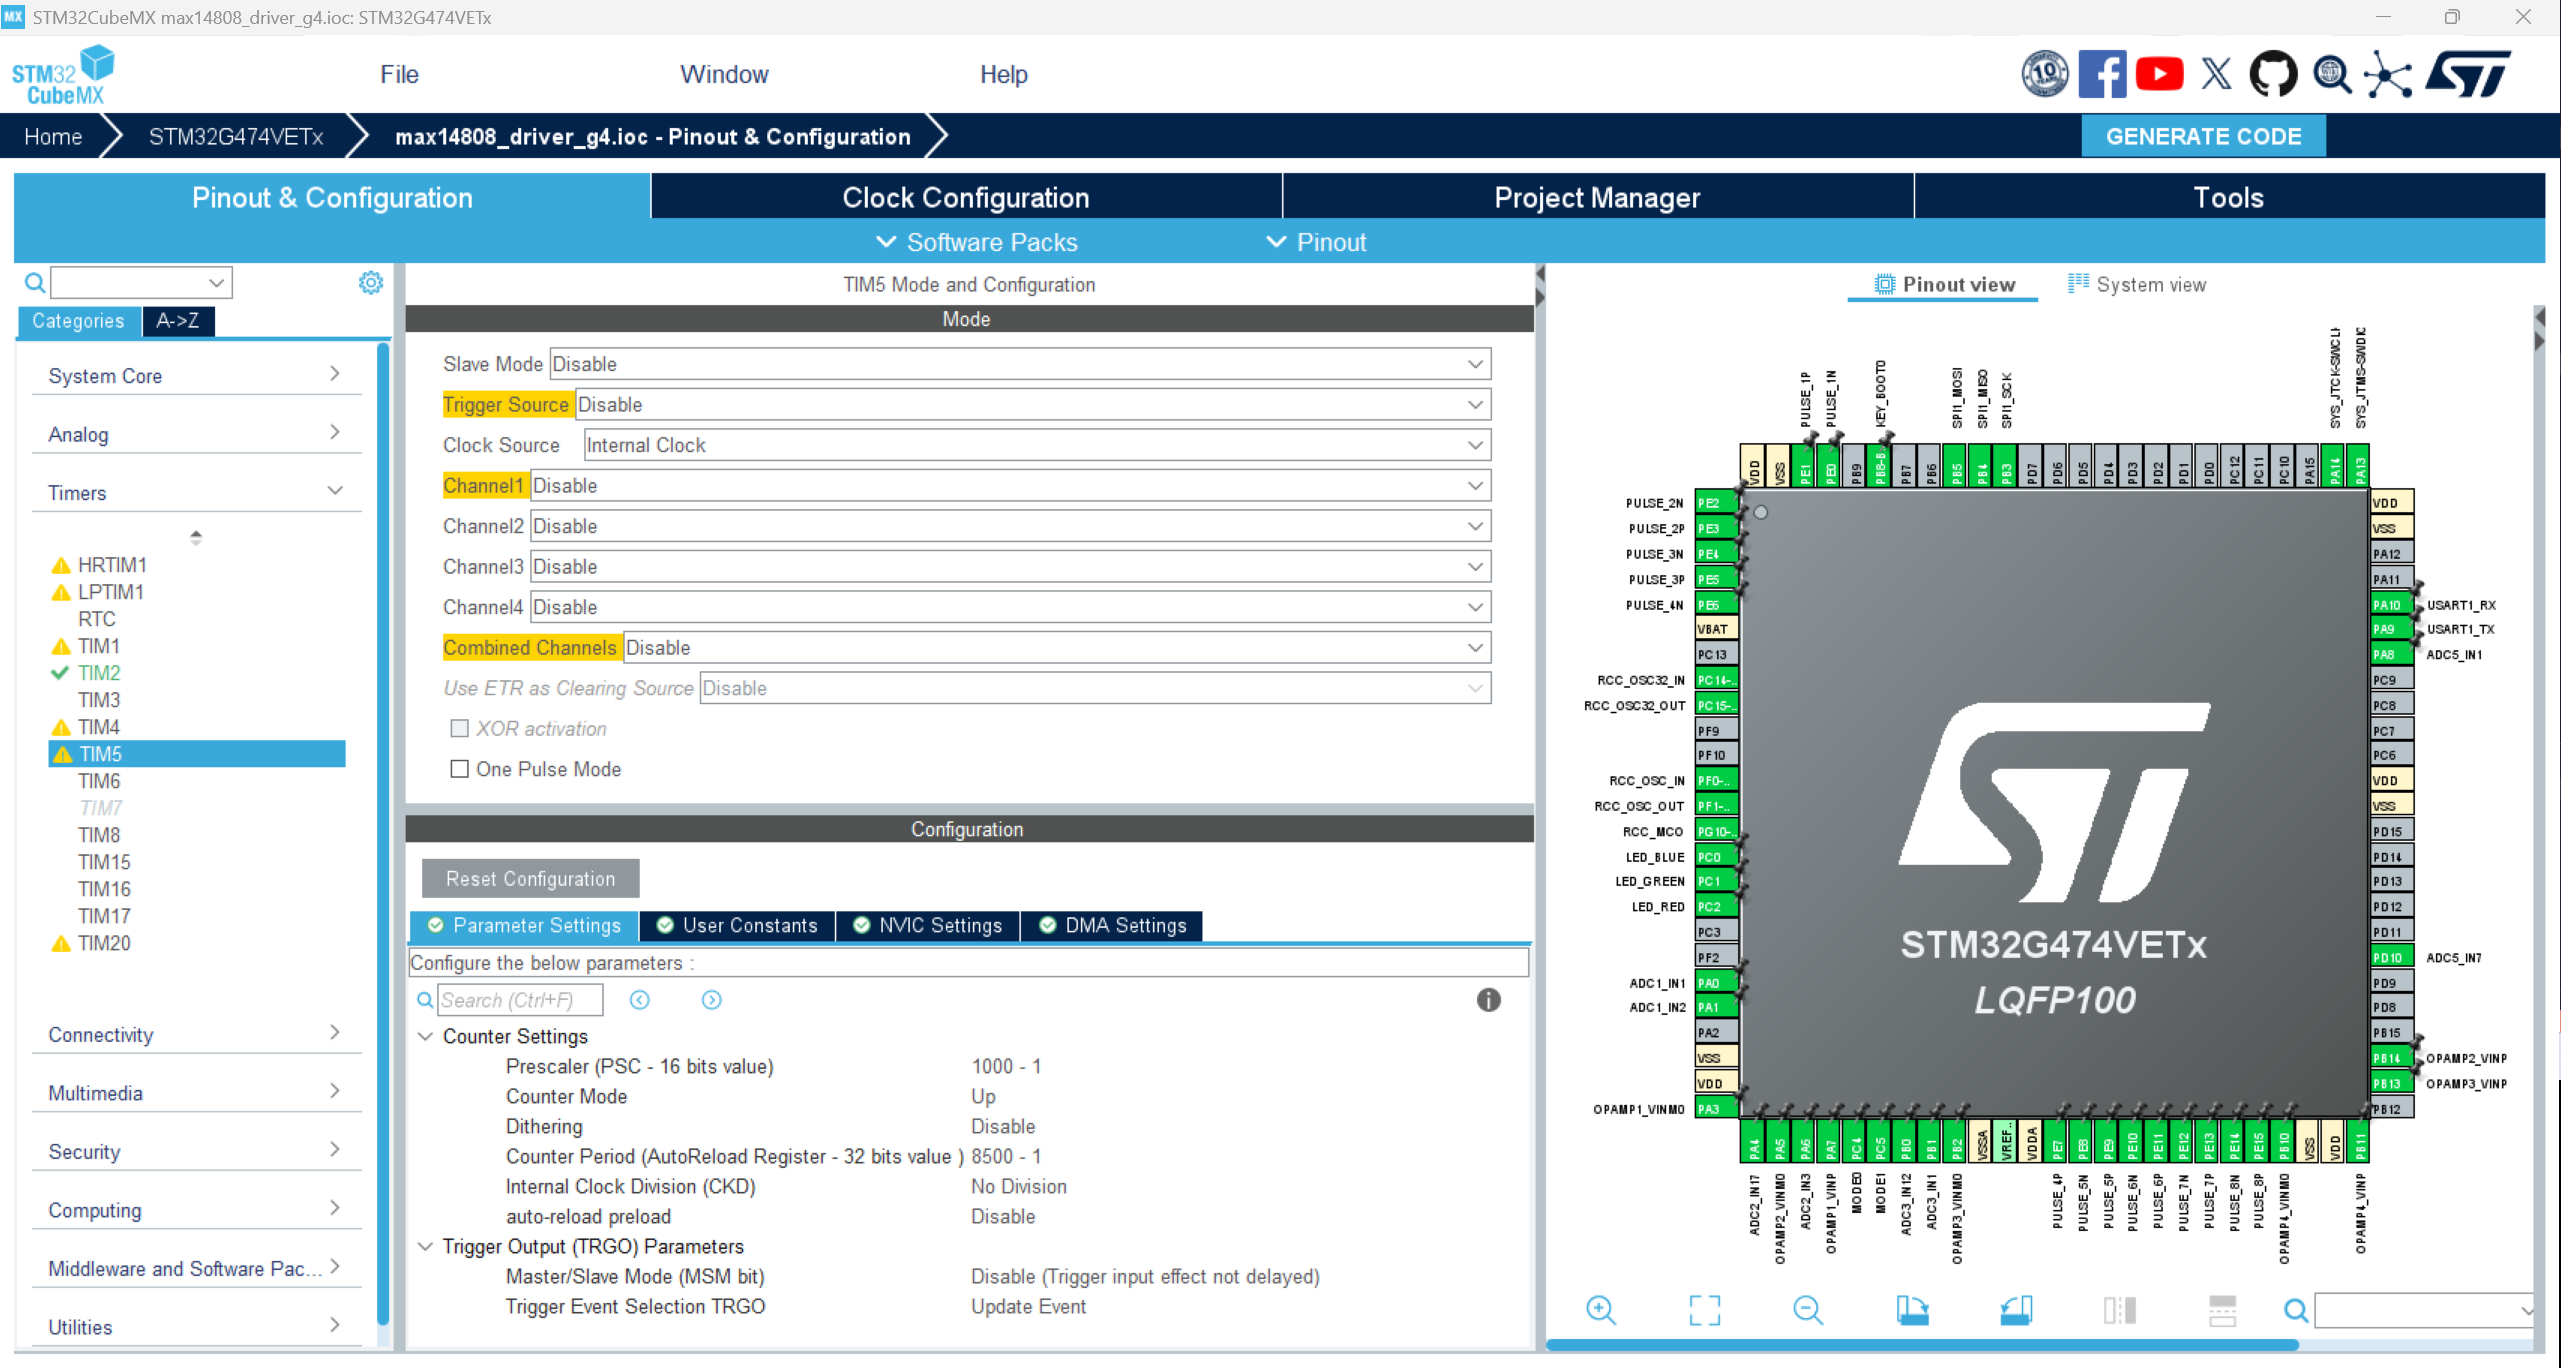
Task: Collapse the Counter Settings group
Action: [x=426, y=1037]
